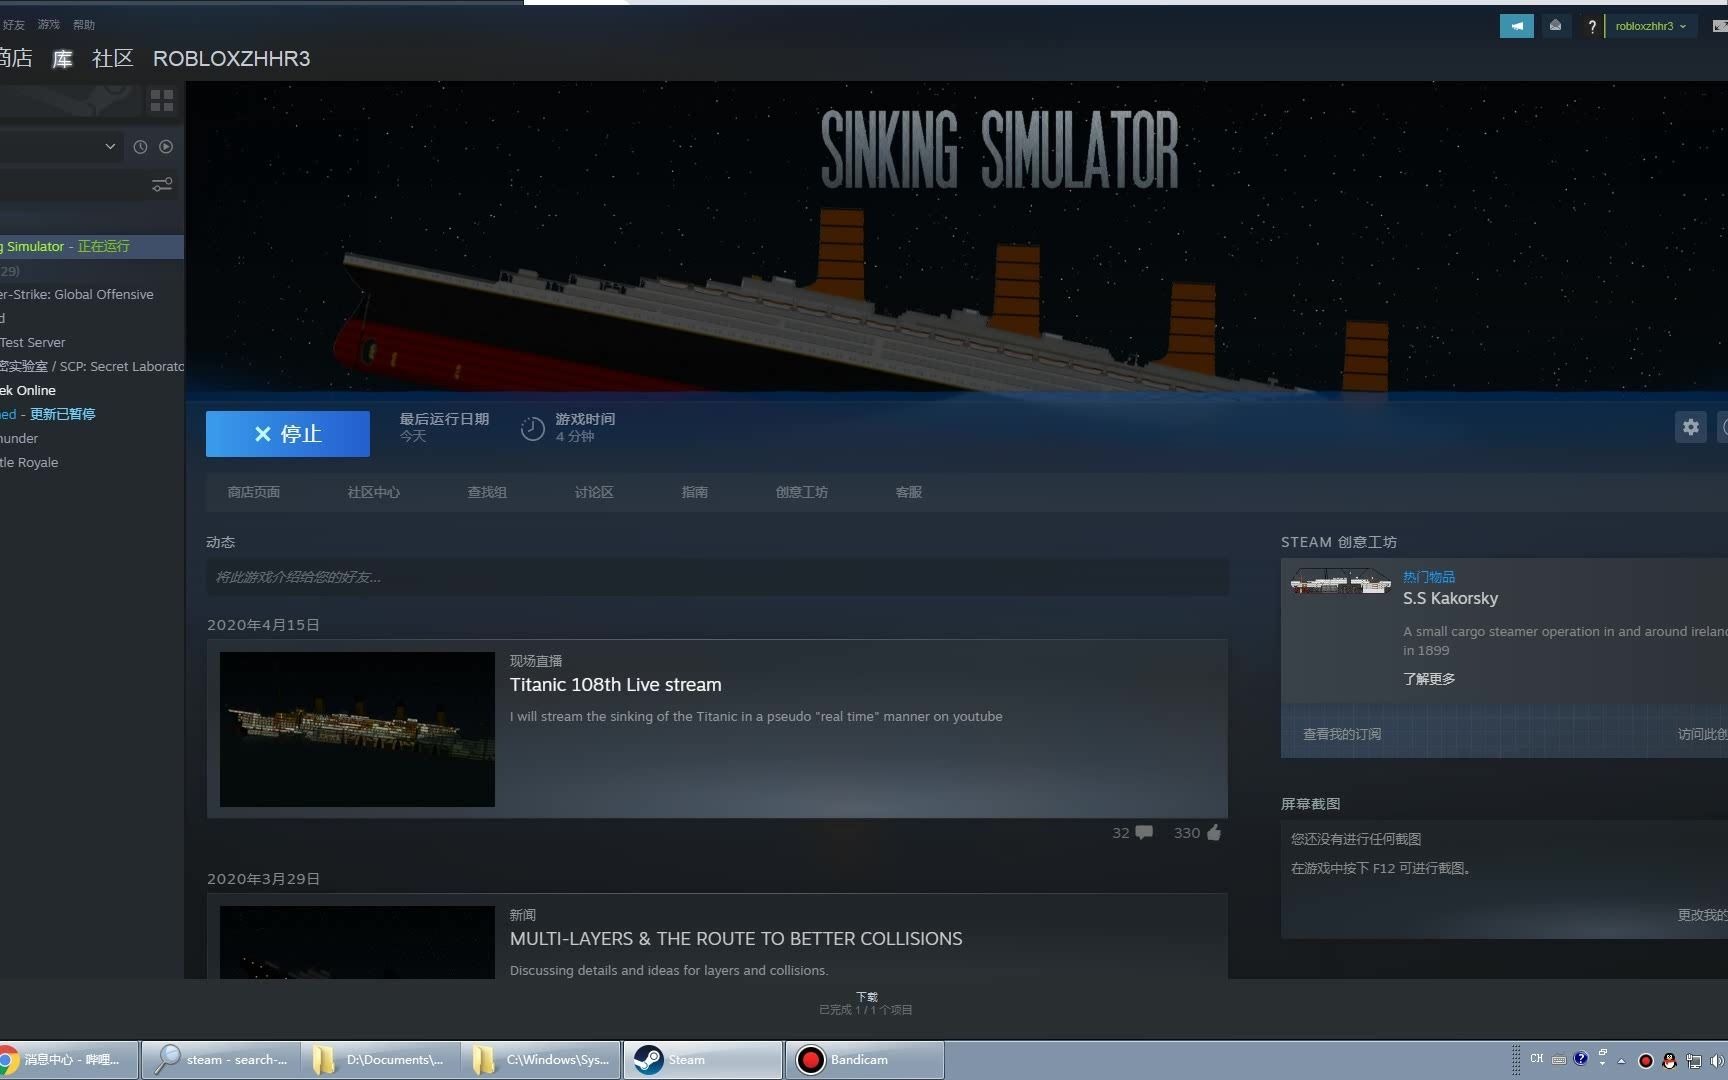Click the Bandicam red record tray icon

pos(1646,1061)
